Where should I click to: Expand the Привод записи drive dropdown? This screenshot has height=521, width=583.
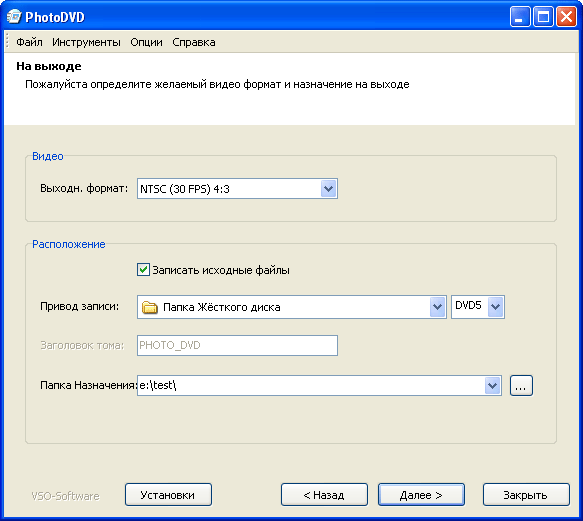tap(437, 307)
